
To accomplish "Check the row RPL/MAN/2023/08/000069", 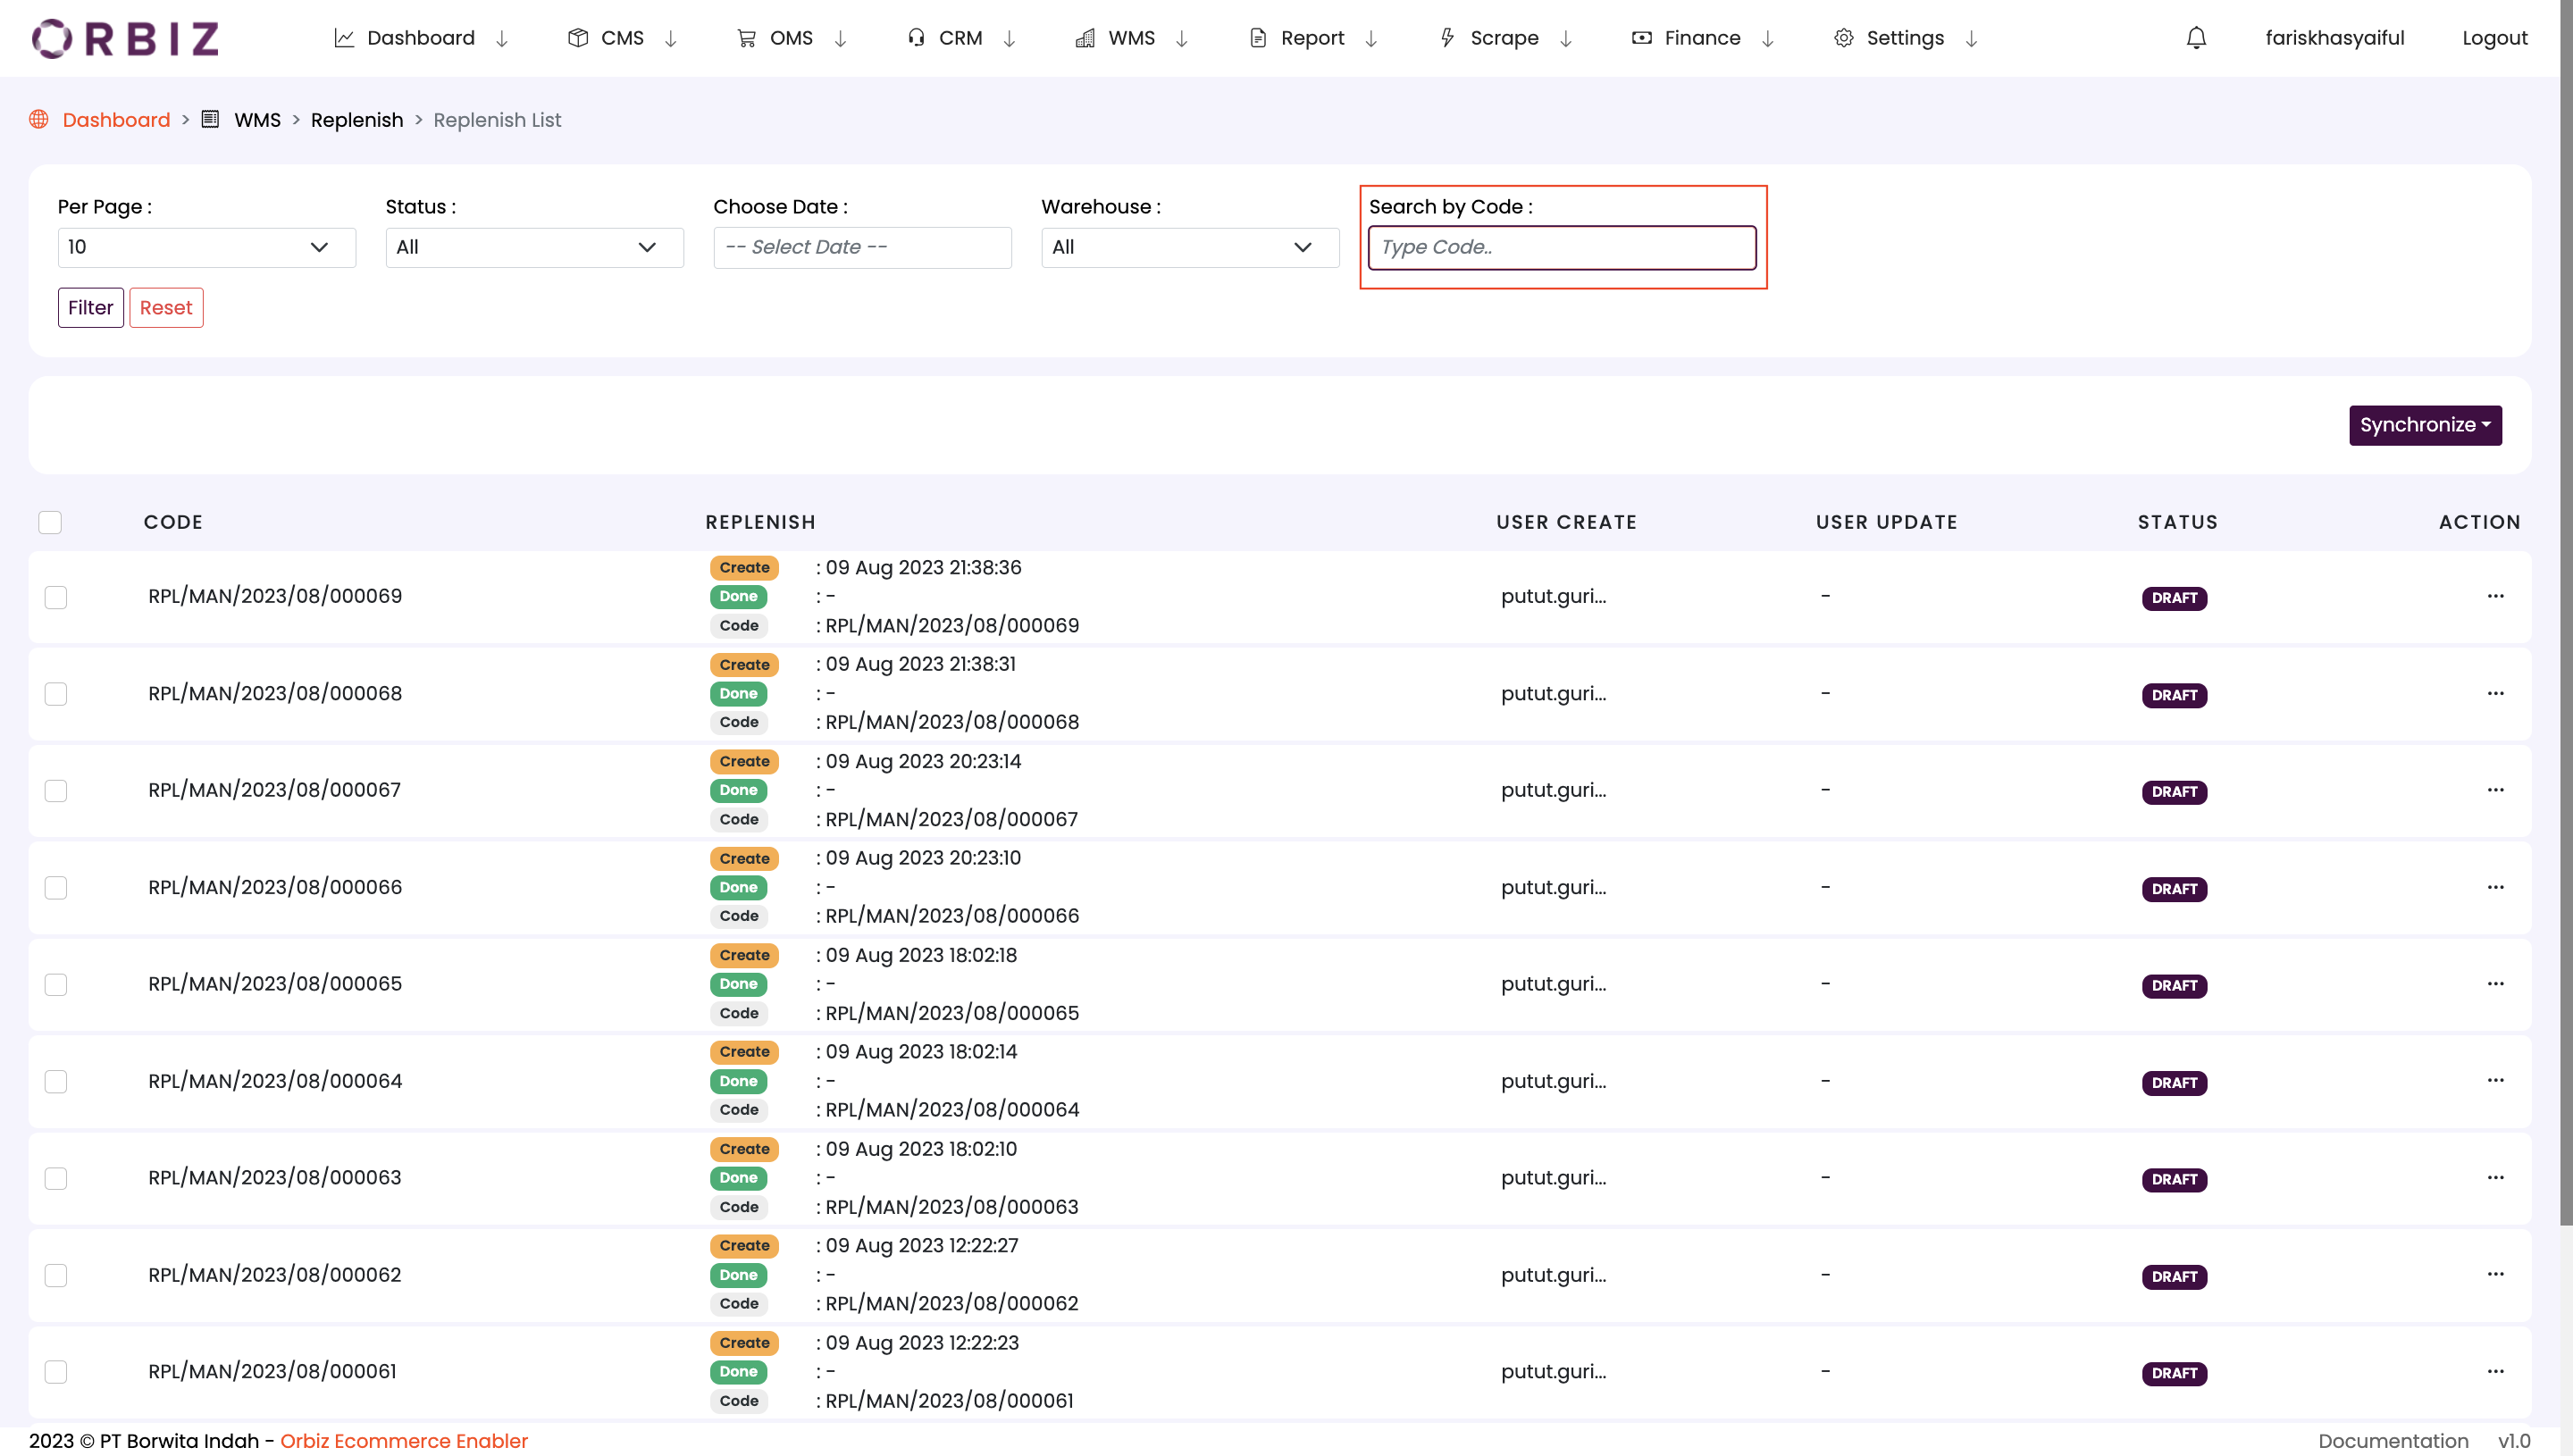I will click(56, 597).
